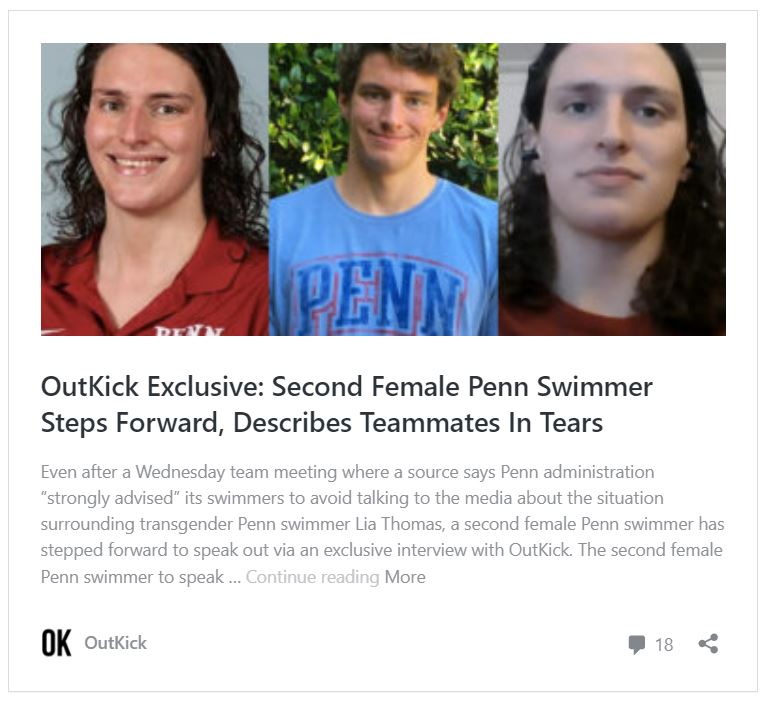
Task: Open the article via the headline link
Action: coord(346,405)
